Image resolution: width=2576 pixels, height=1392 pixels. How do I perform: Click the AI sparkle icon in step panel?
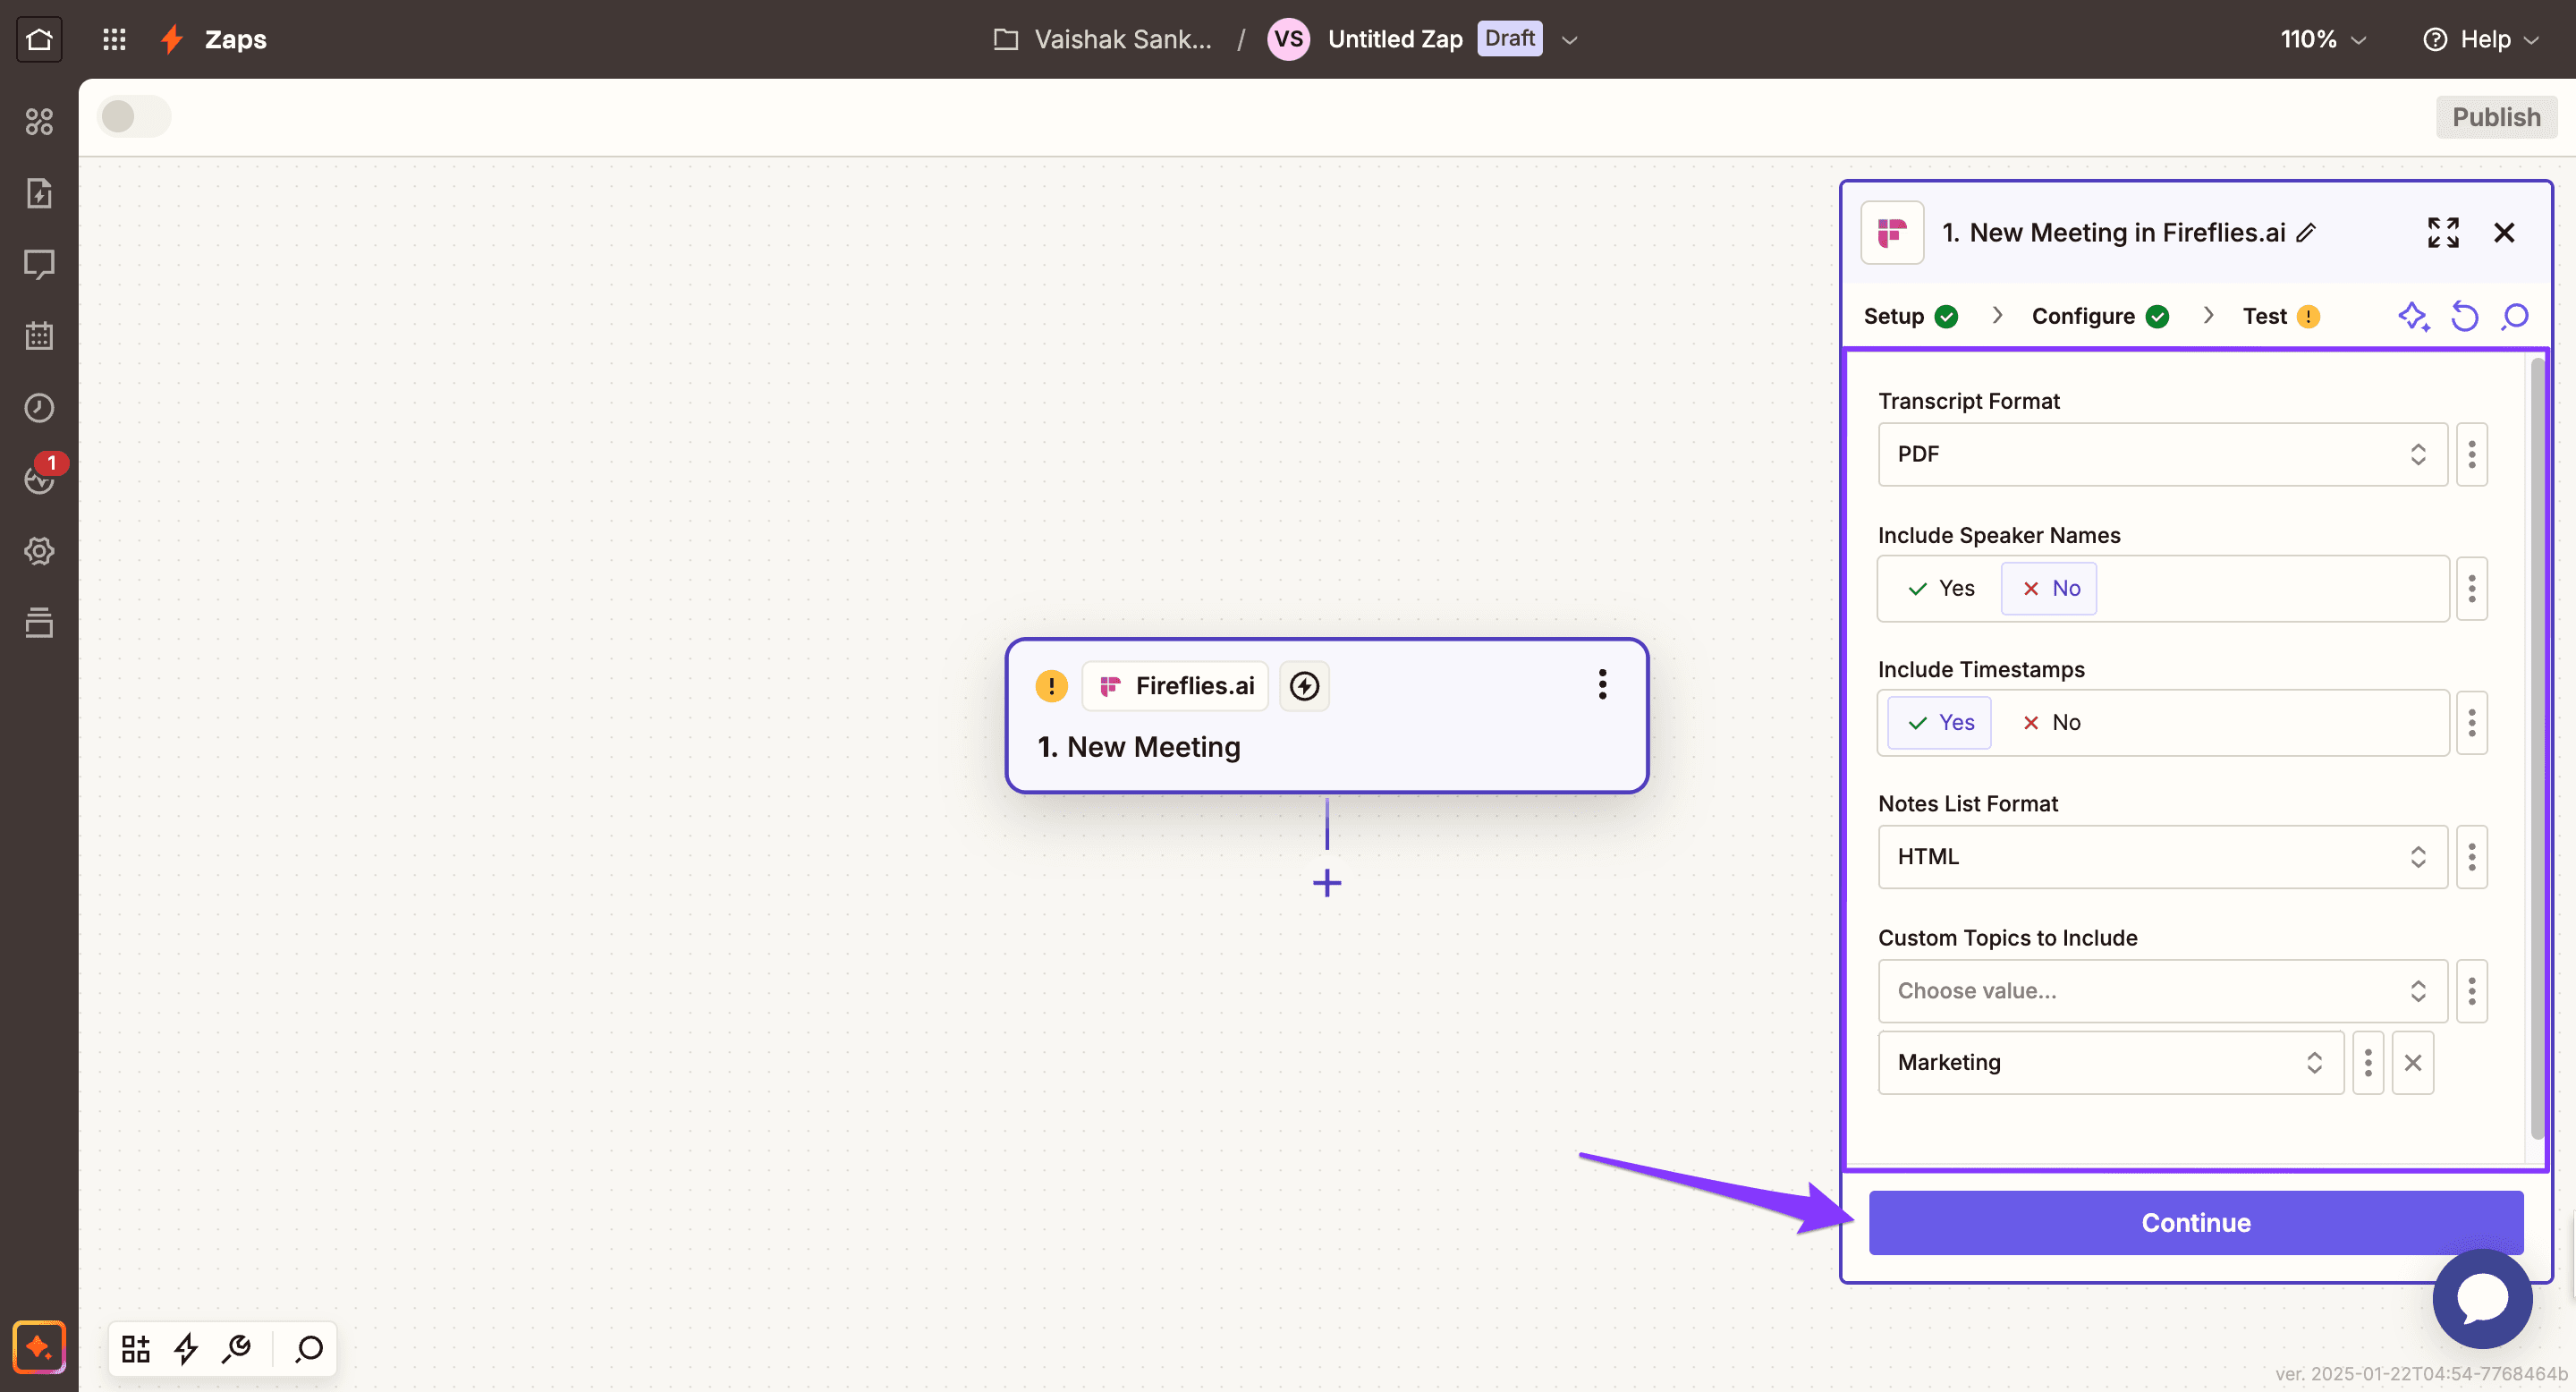(x=2413, y=316)
